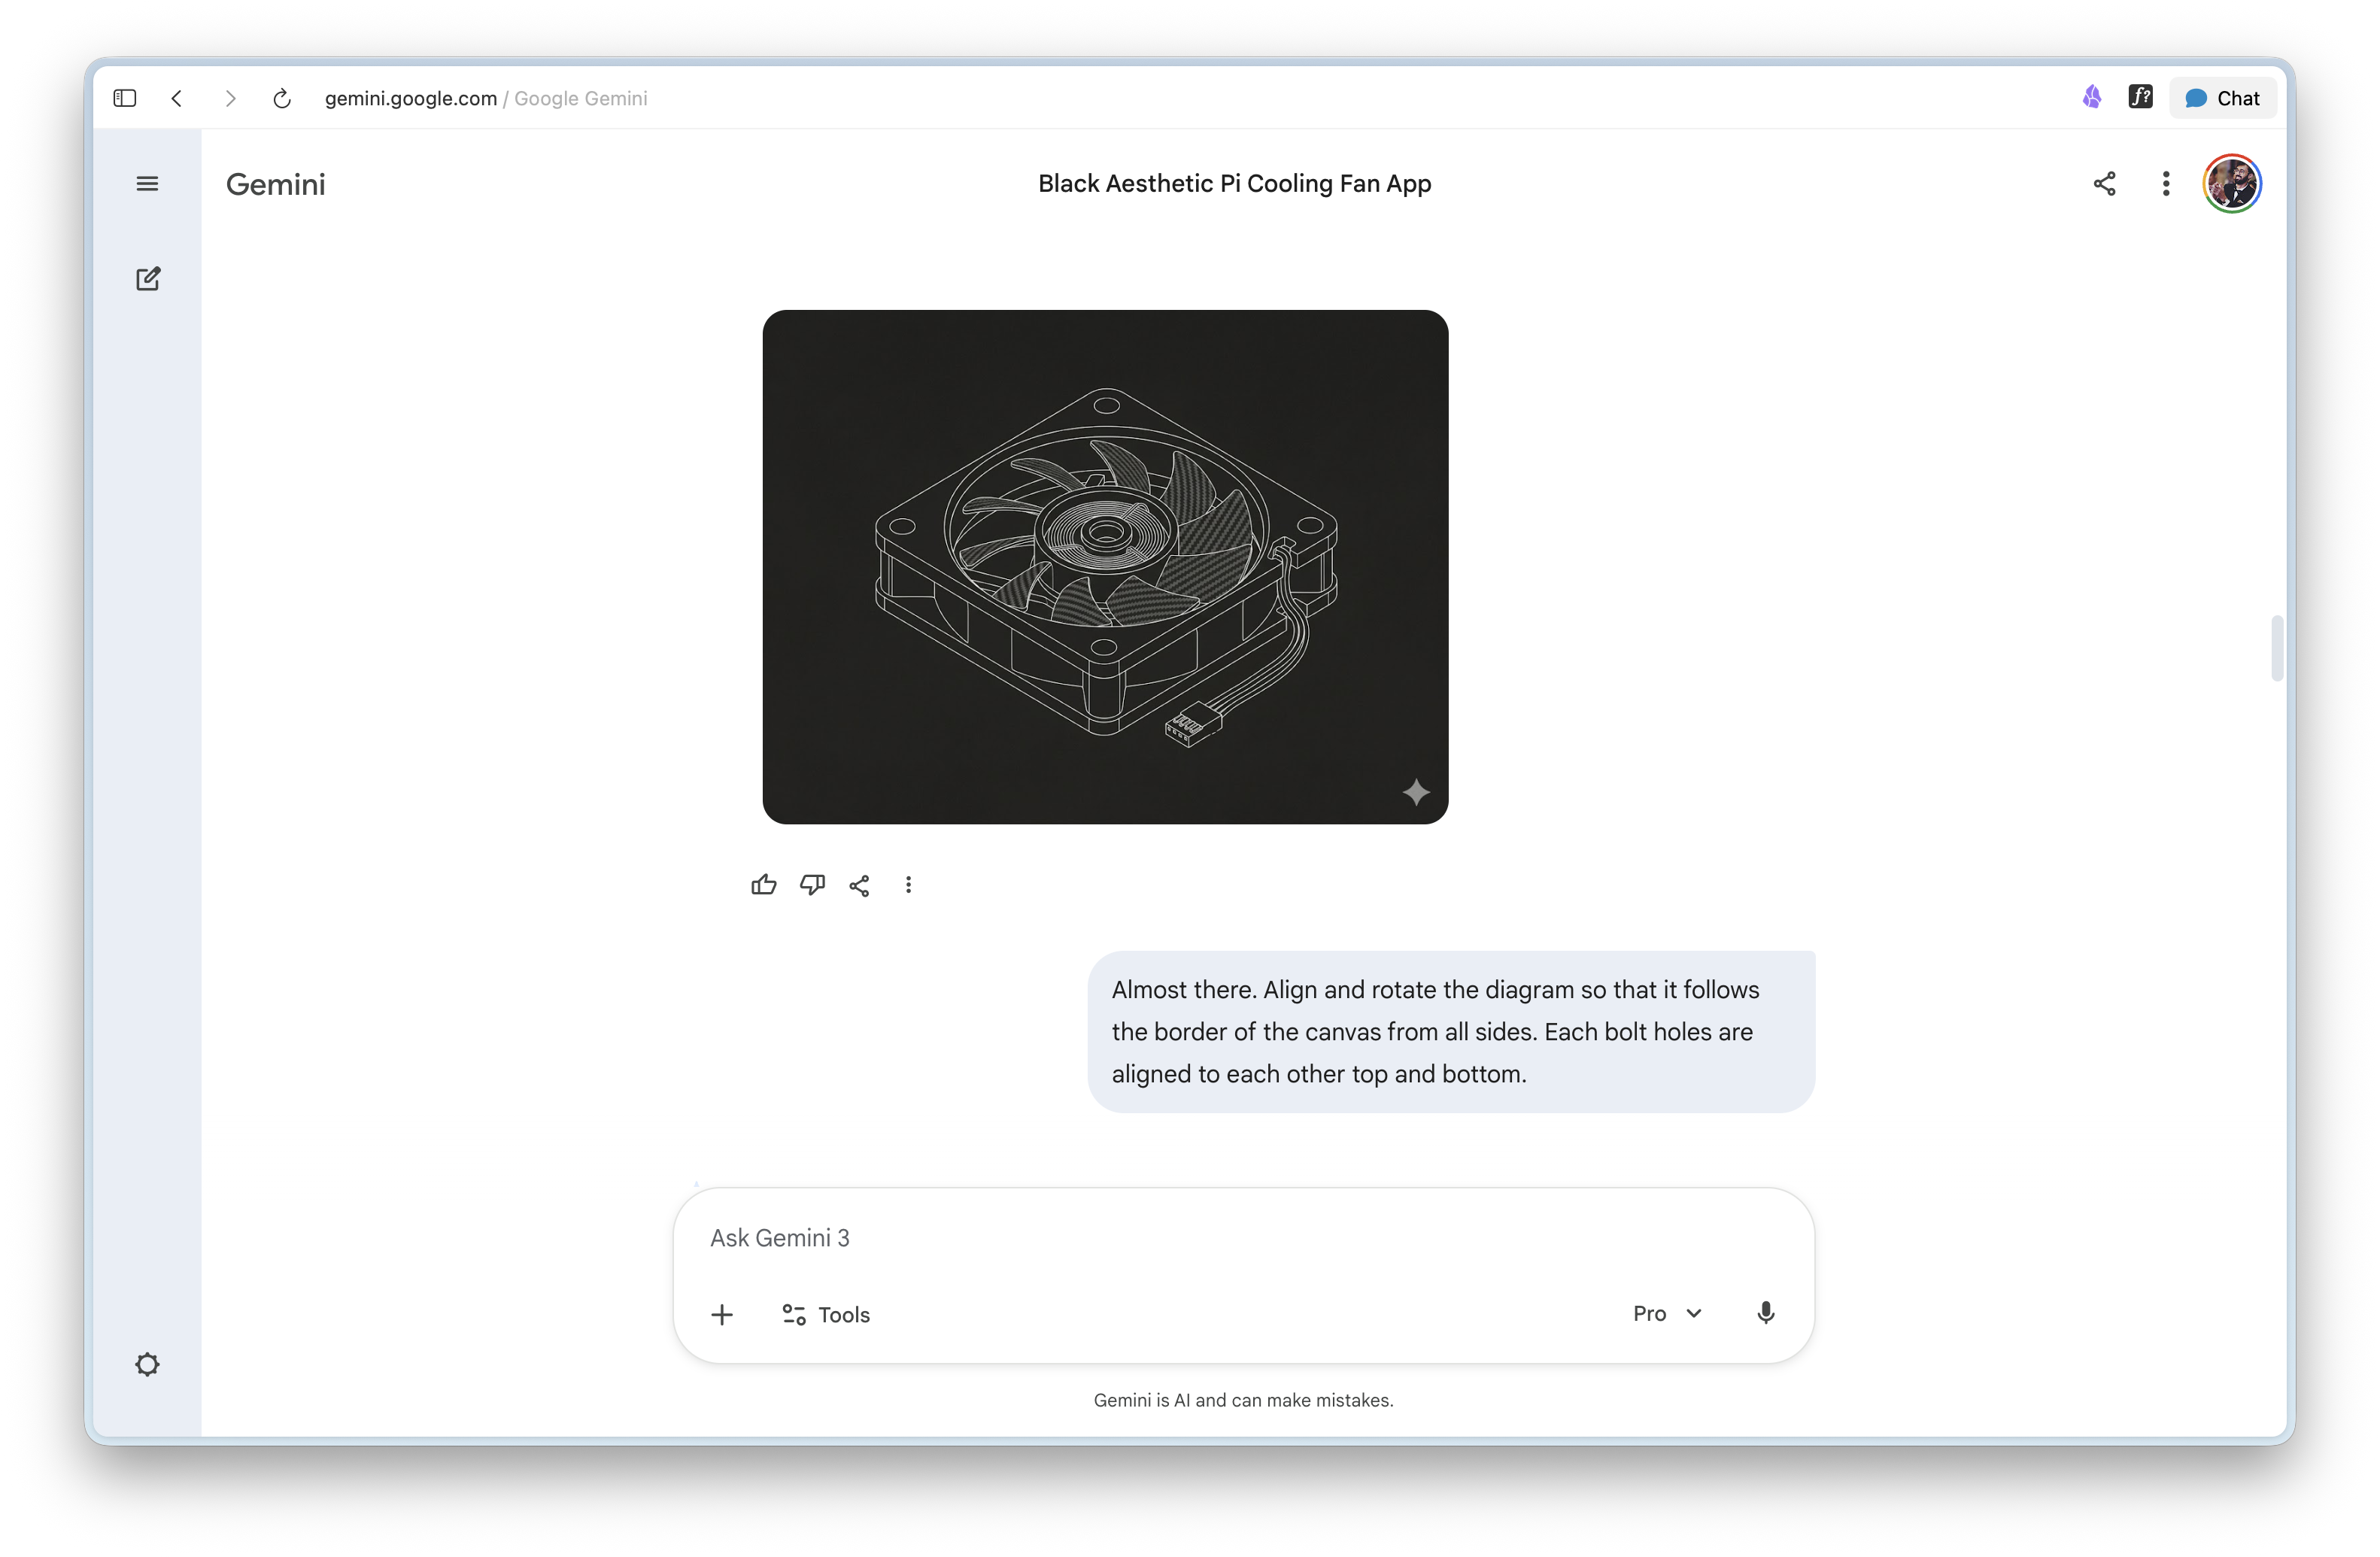
Task: Open a new chat in Gemini
Action: coord(147,279)
